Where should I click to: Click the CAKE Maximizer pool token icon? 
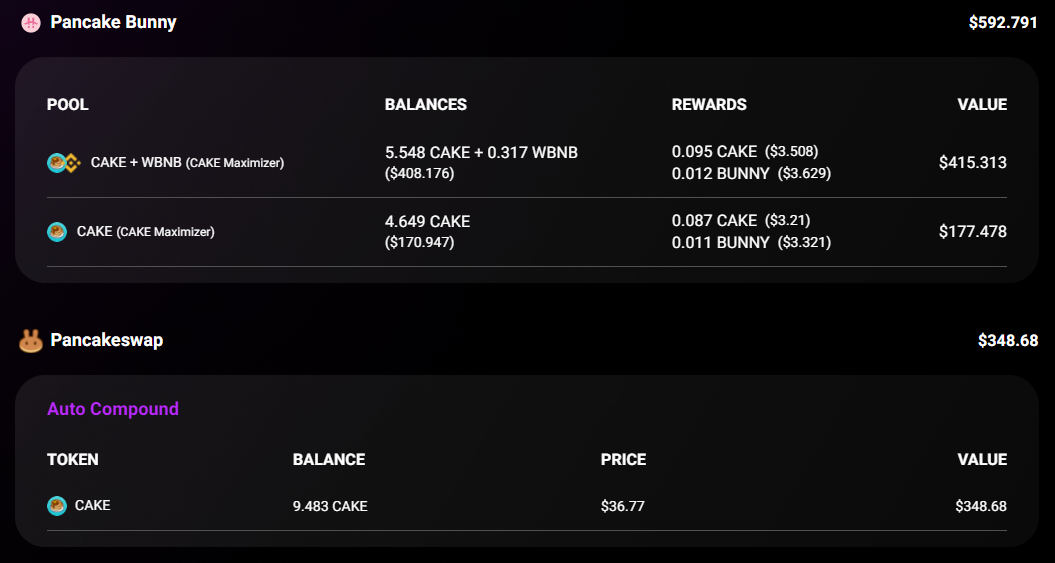pyautogui.click(x=57, y=232)
